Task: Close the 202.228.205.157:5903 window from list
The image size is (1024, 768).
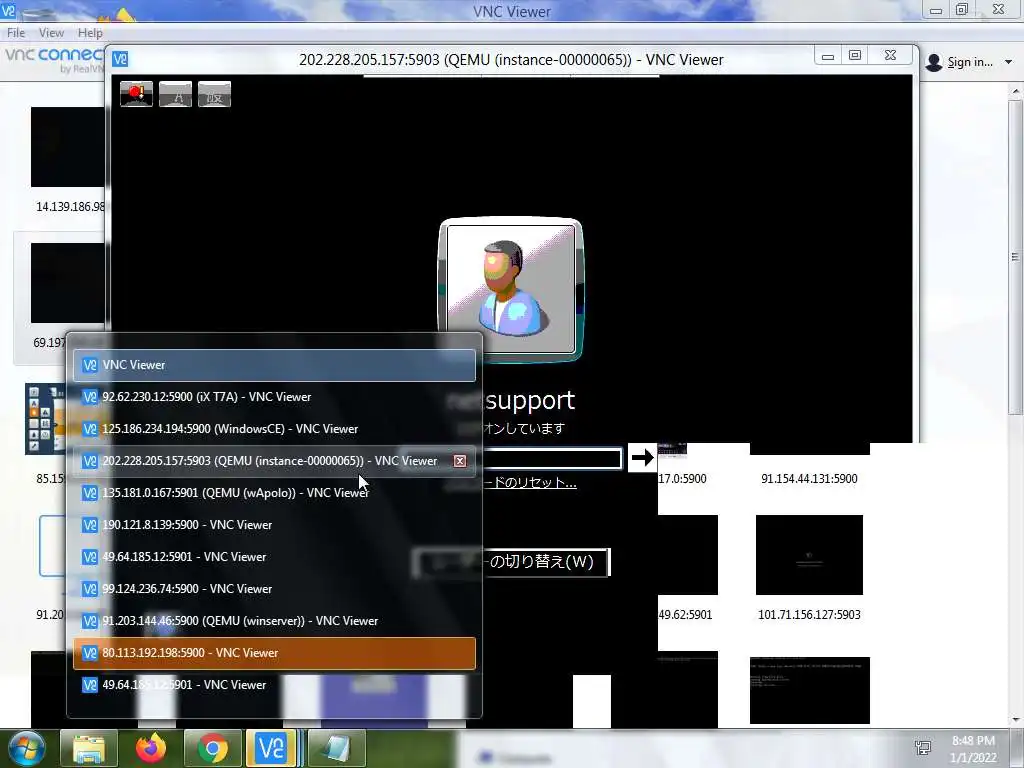Action: pos(460,461)
